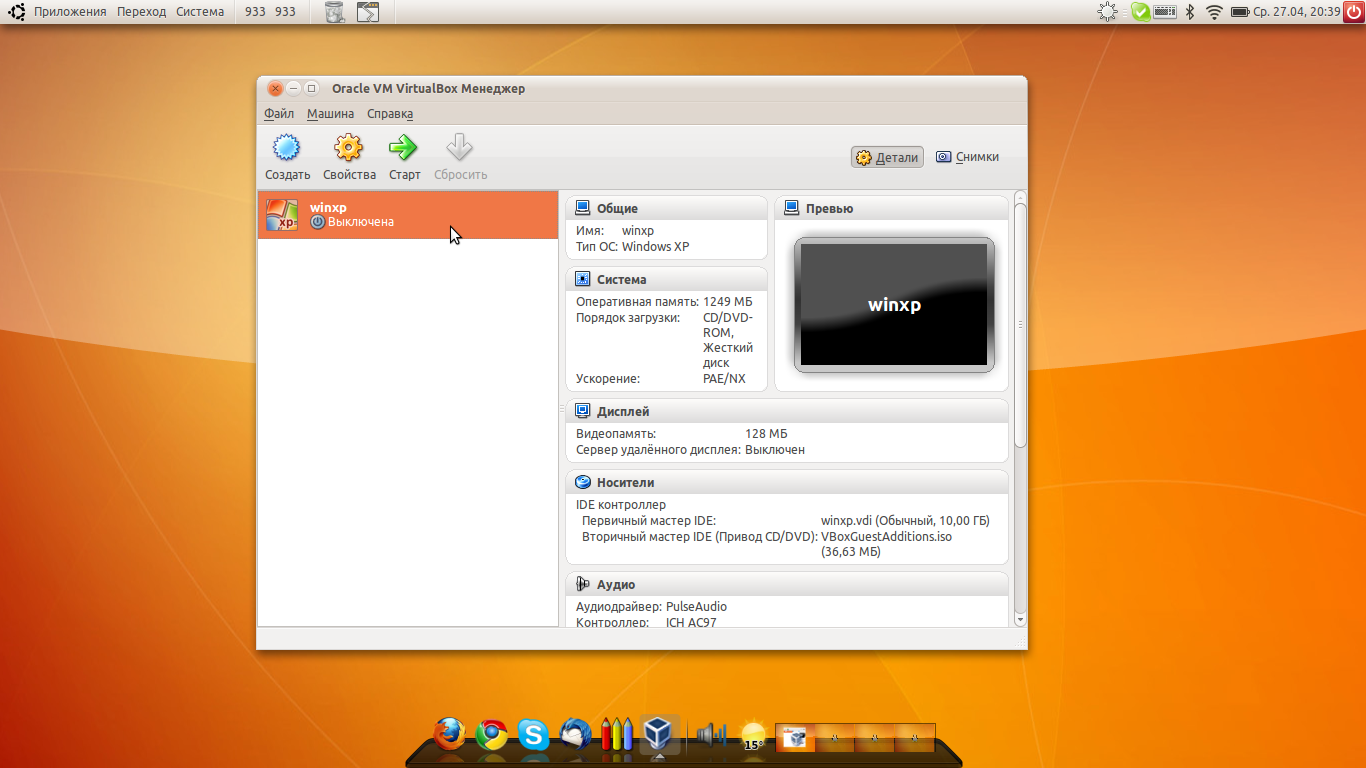Click the Выключена status text
The height and width of the screenshot is (768, 1366).
pos(361,222)
